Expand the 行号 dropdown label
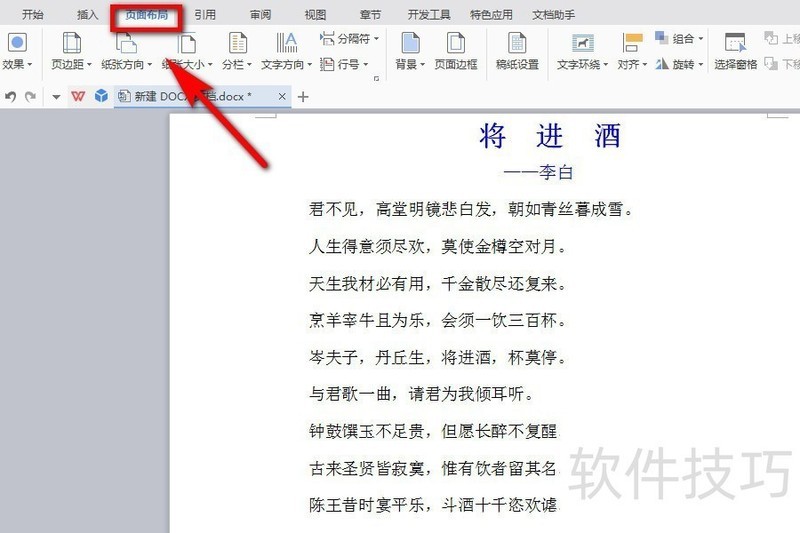Viewport: 800px width, 533px height. (x=353, y=65)
